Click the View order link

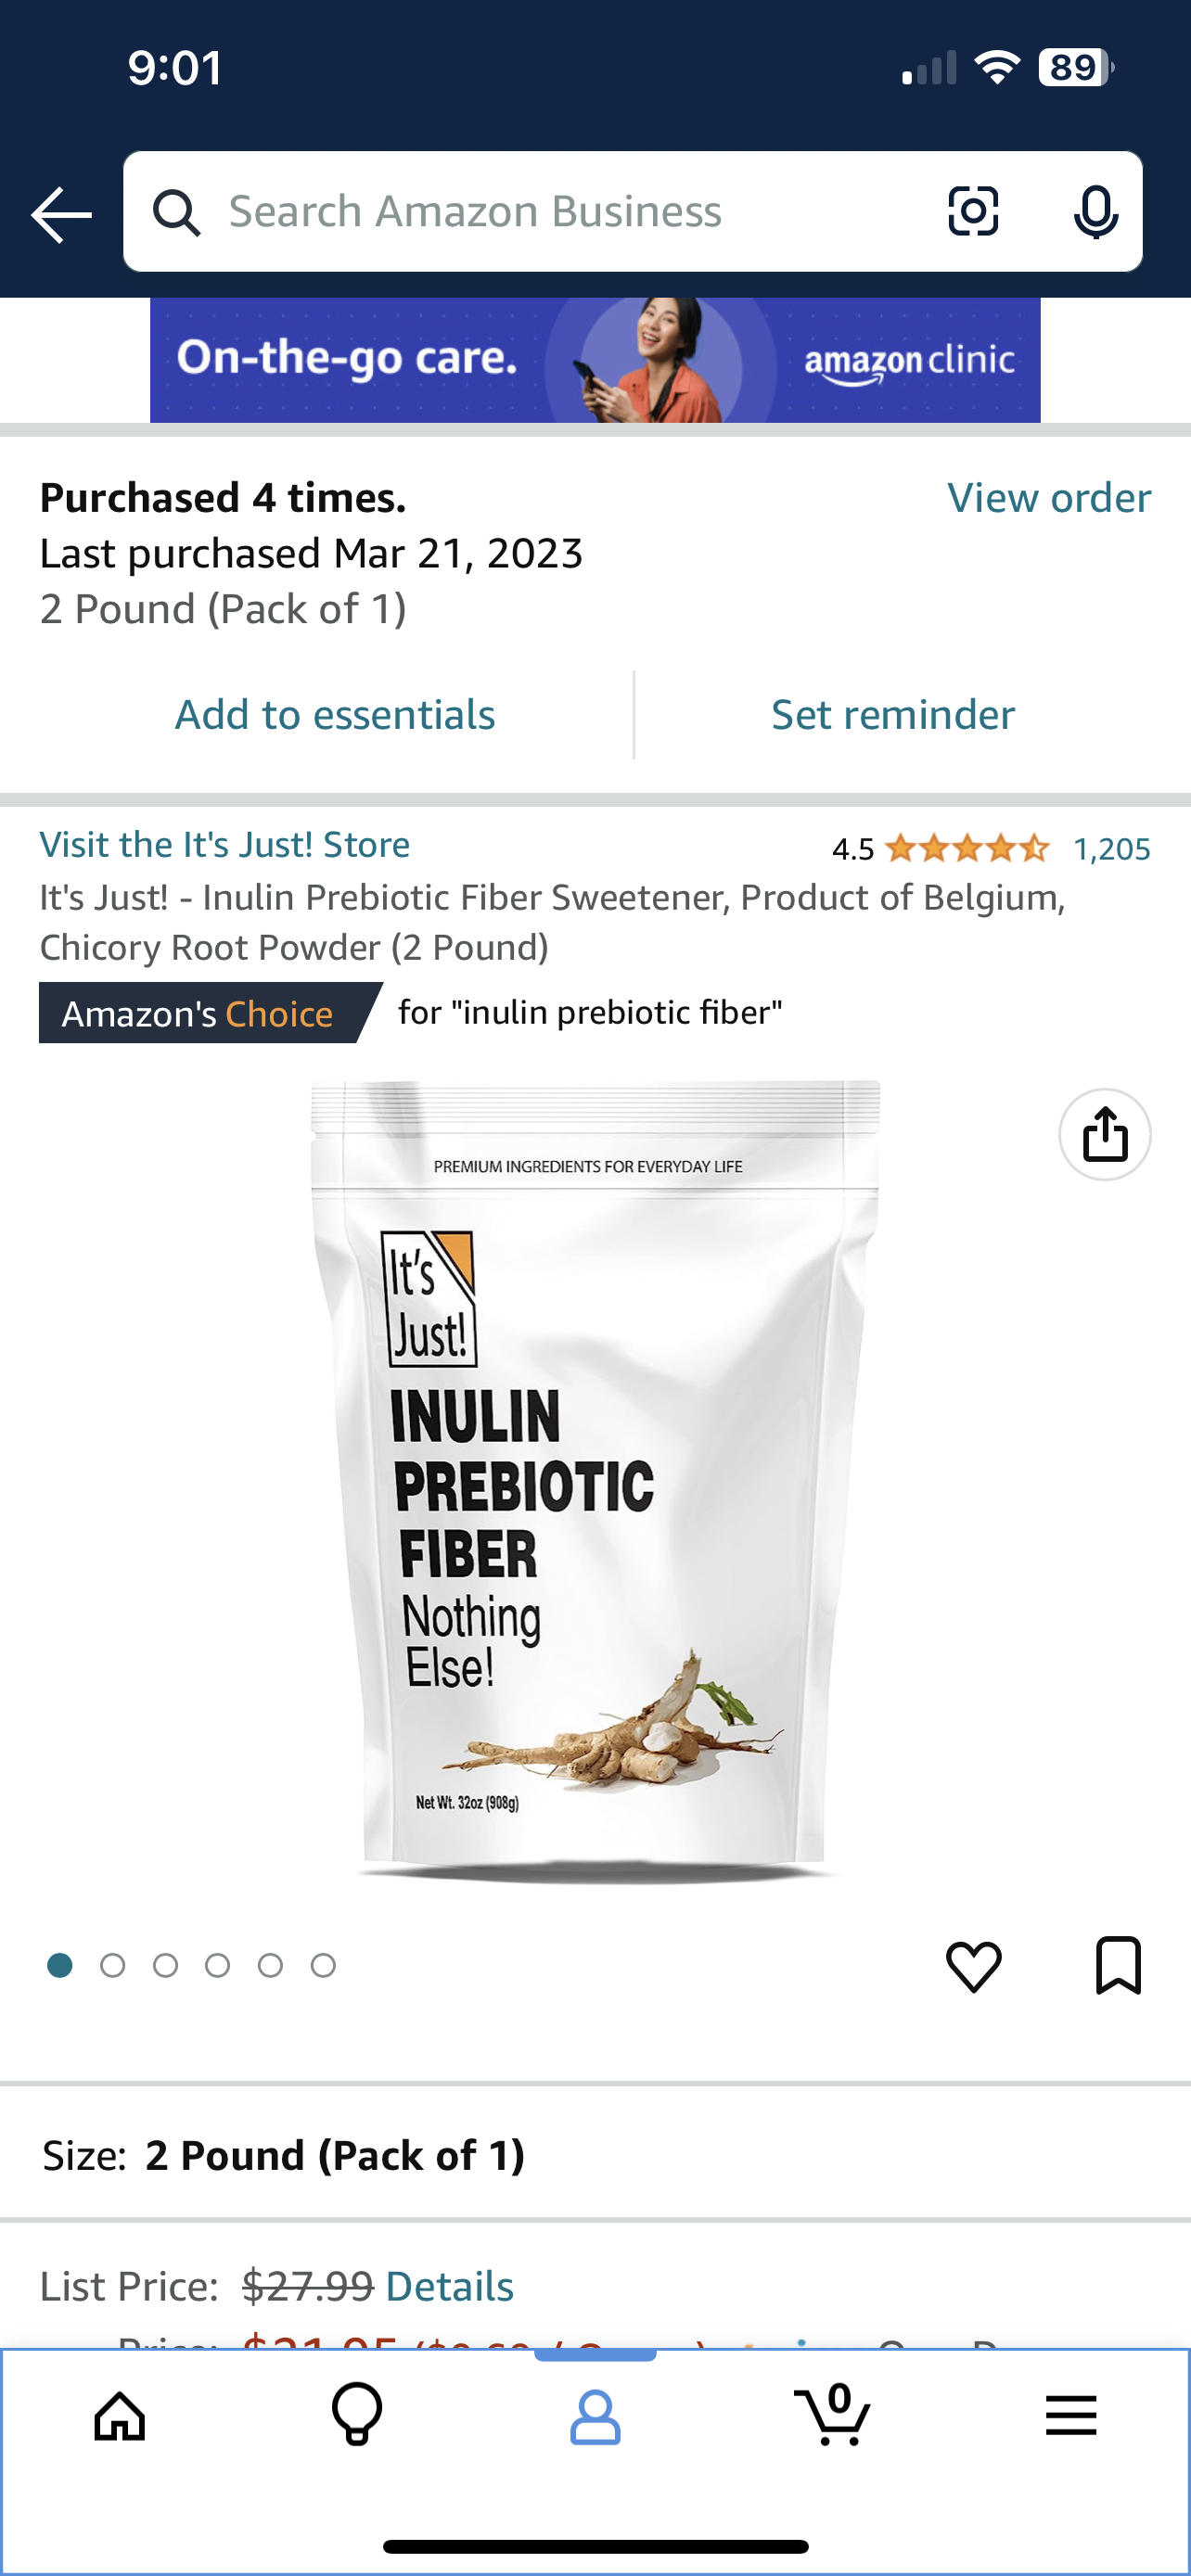(1049, 497)
